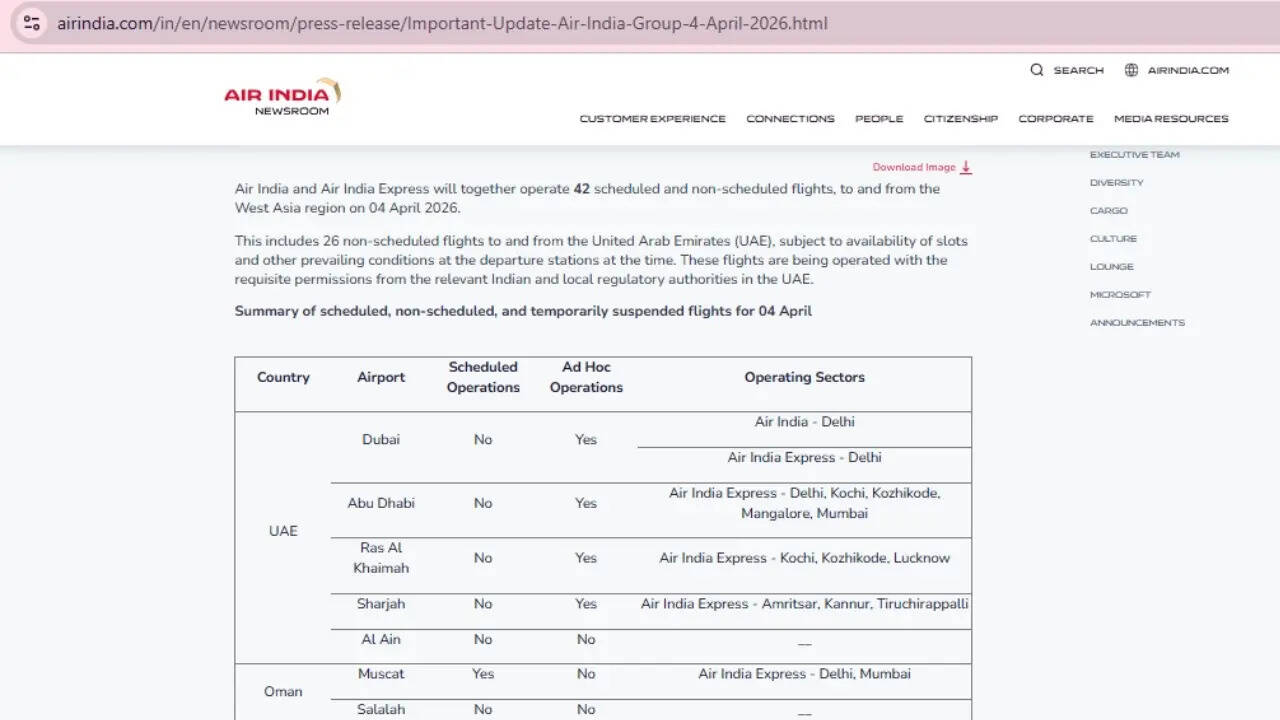The width and height of the screenshot is (1280, 720).
Task: Open the Media Resources menu
Action: tap(1170, 118)
